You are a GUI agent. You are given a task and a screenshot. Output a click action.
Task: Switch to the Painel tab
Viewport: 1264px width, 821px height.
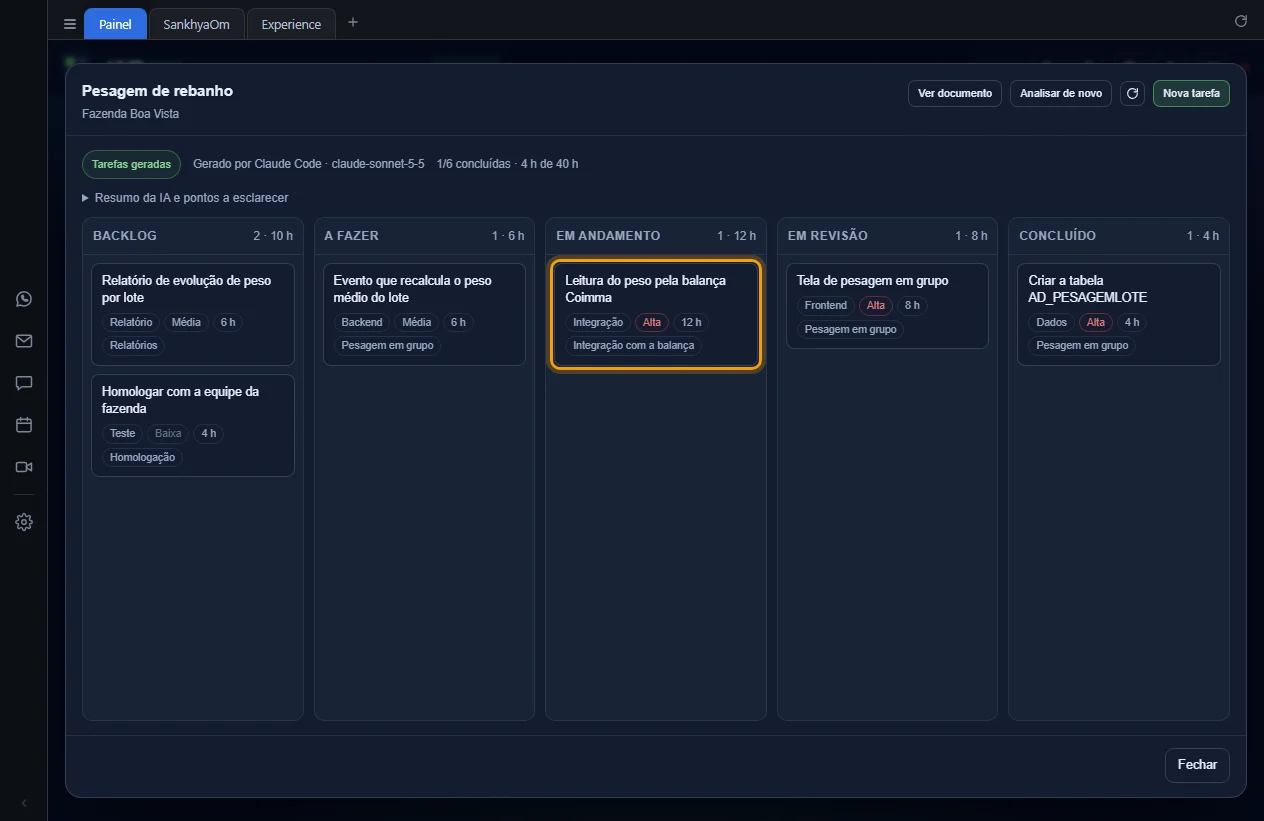tap(115, 24)
